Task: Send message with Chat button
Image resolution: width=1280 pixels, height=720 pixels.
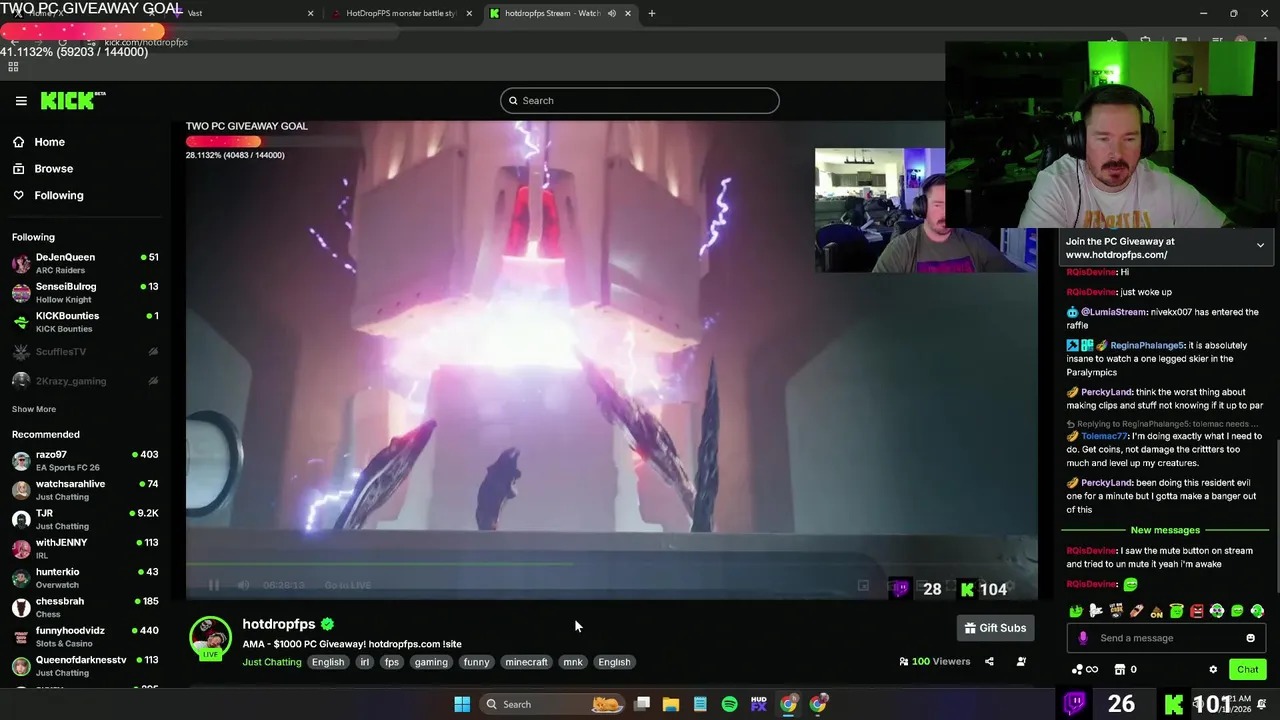Action: (1247, 670)
